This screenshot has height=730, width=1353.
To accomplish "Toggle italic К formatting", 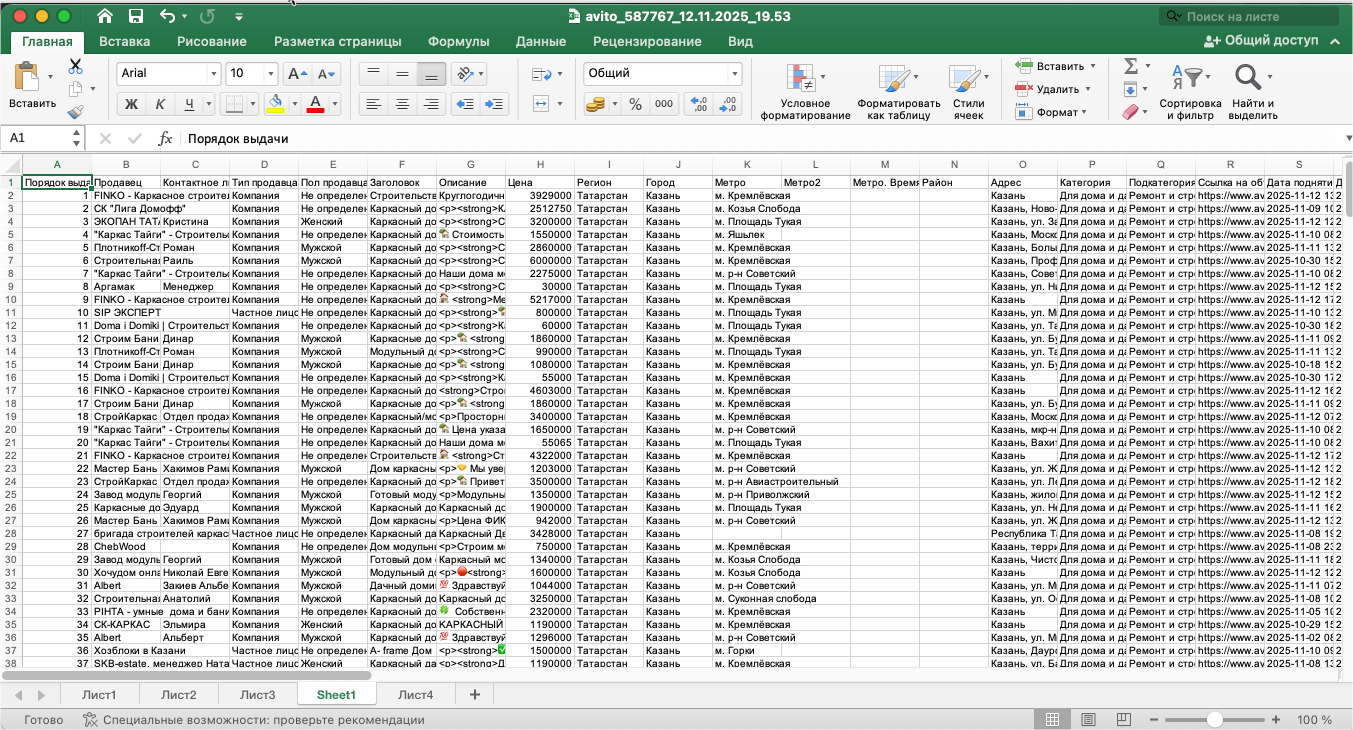I will coord(160,104).
